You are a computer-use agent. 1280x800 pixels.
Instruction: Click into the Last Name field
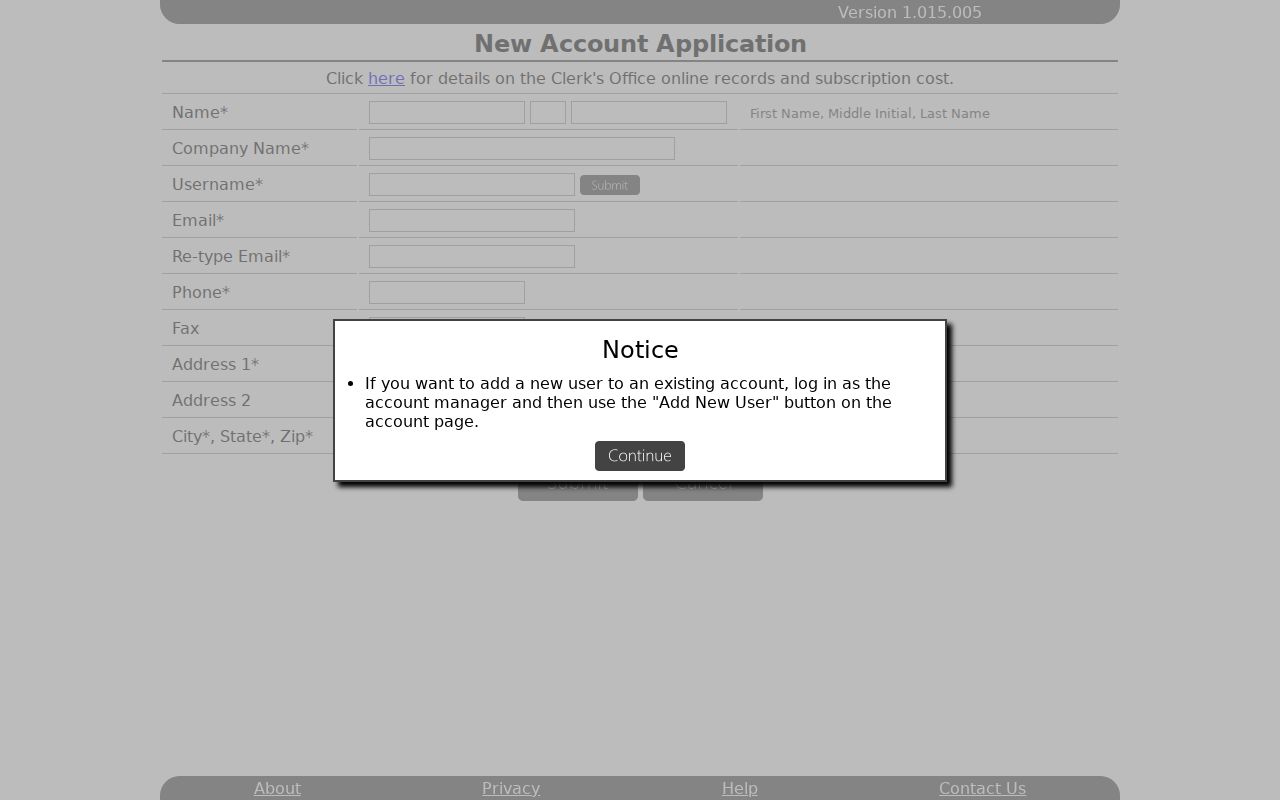pyautogui.click(x=649, y=112)
